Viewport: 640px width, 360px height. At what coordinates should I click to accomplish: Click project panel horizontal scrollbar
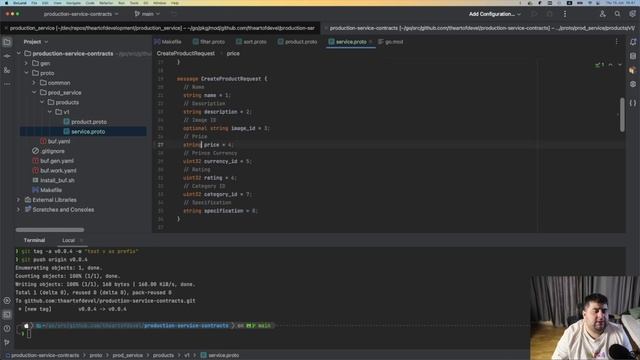coord(50,230)
